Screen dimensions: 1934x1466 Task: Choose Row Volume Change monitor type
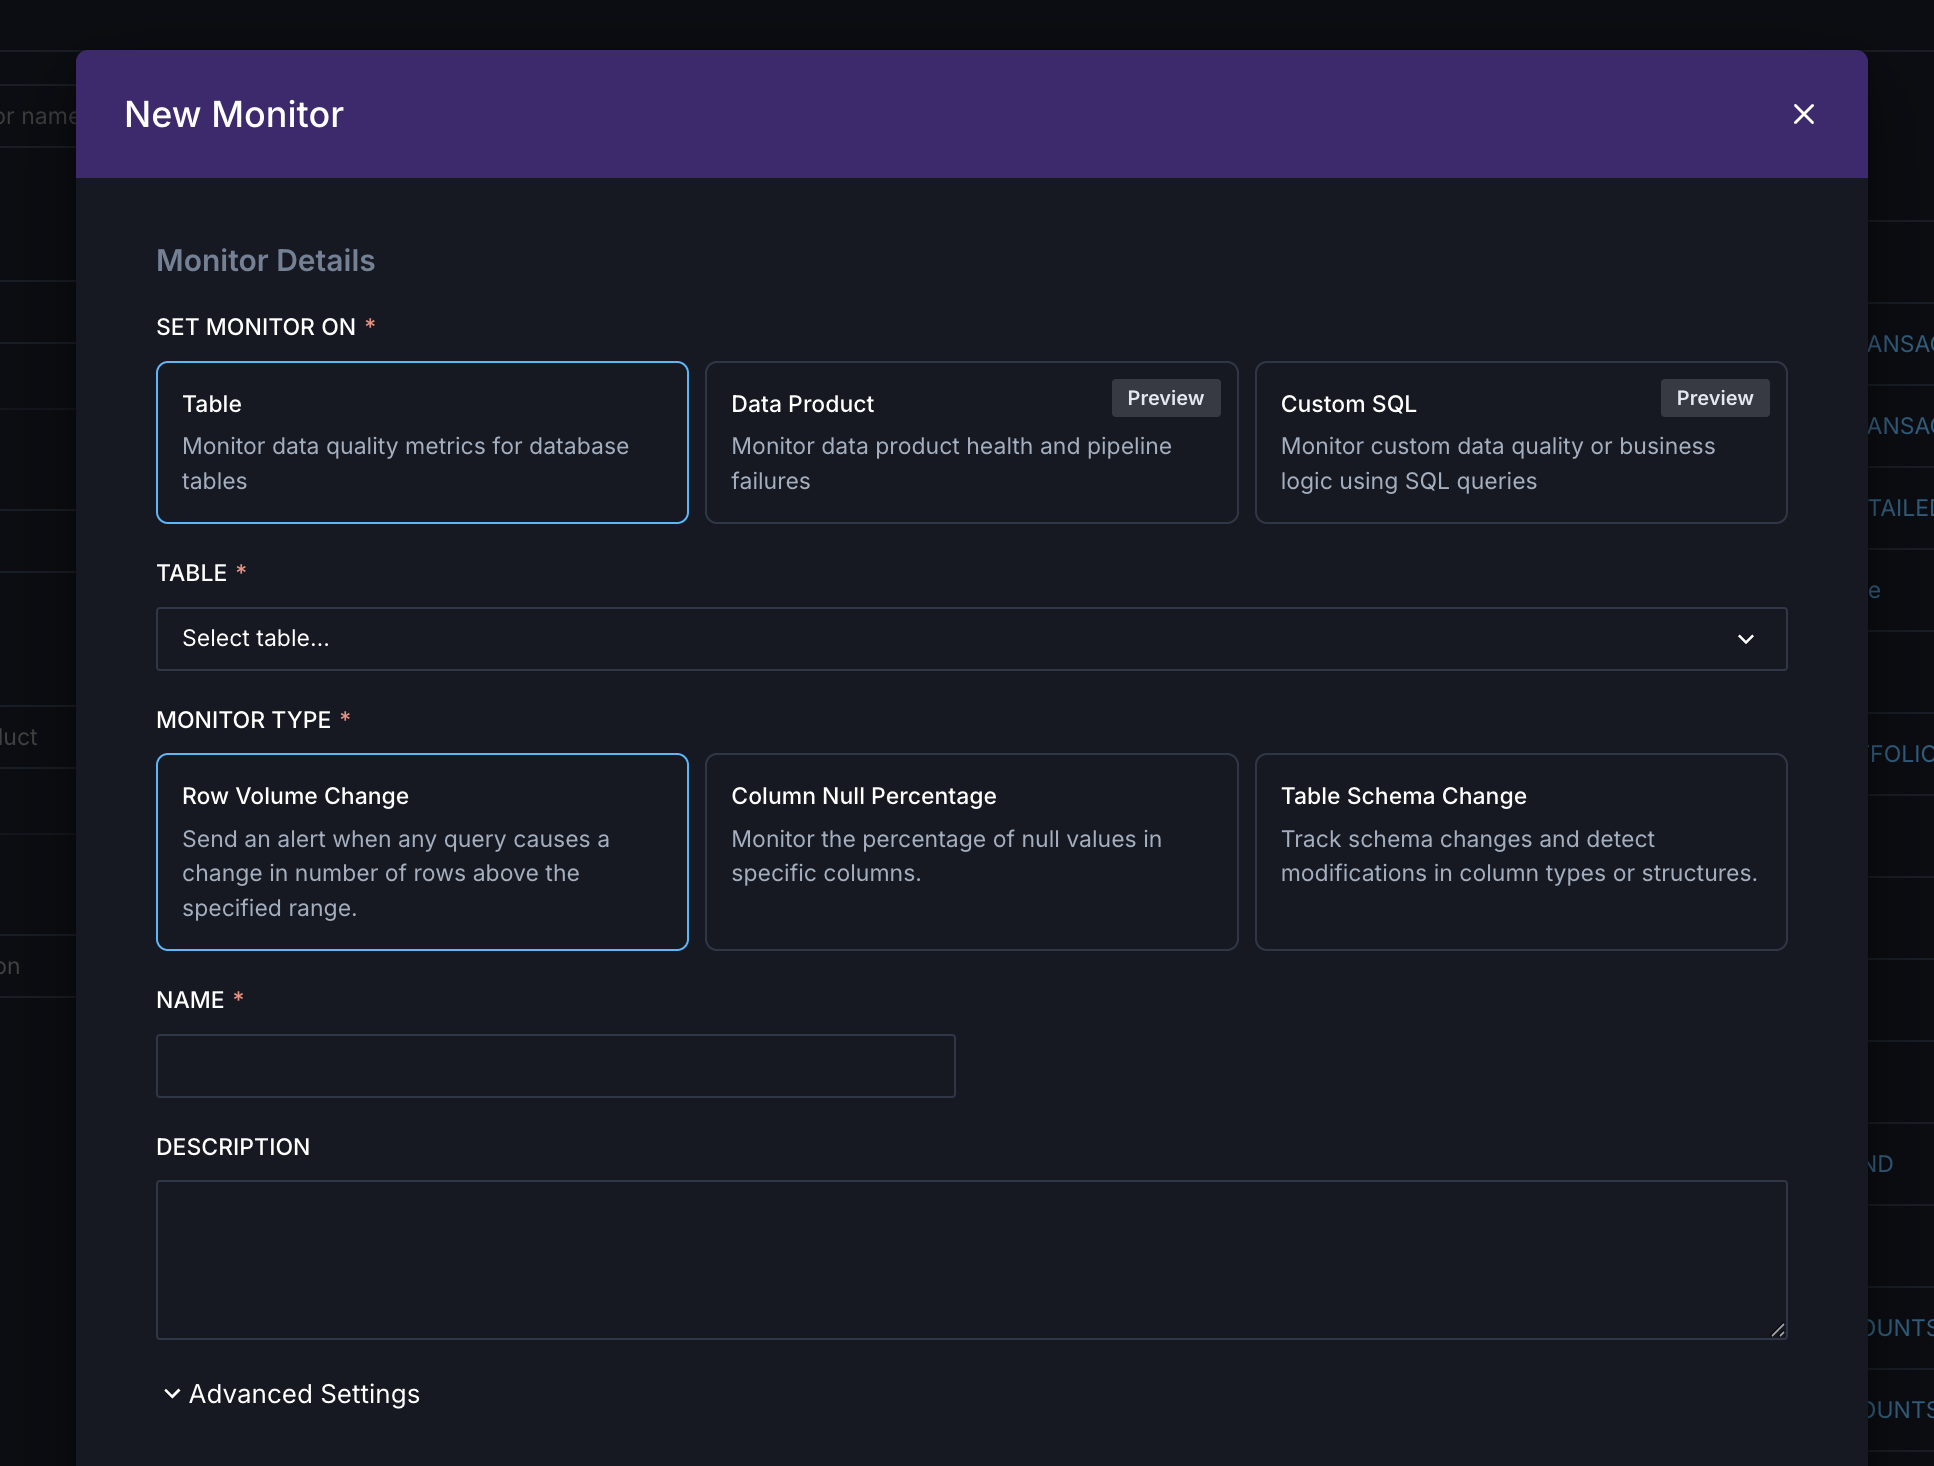pyautogui.click(x=422, y=852)
